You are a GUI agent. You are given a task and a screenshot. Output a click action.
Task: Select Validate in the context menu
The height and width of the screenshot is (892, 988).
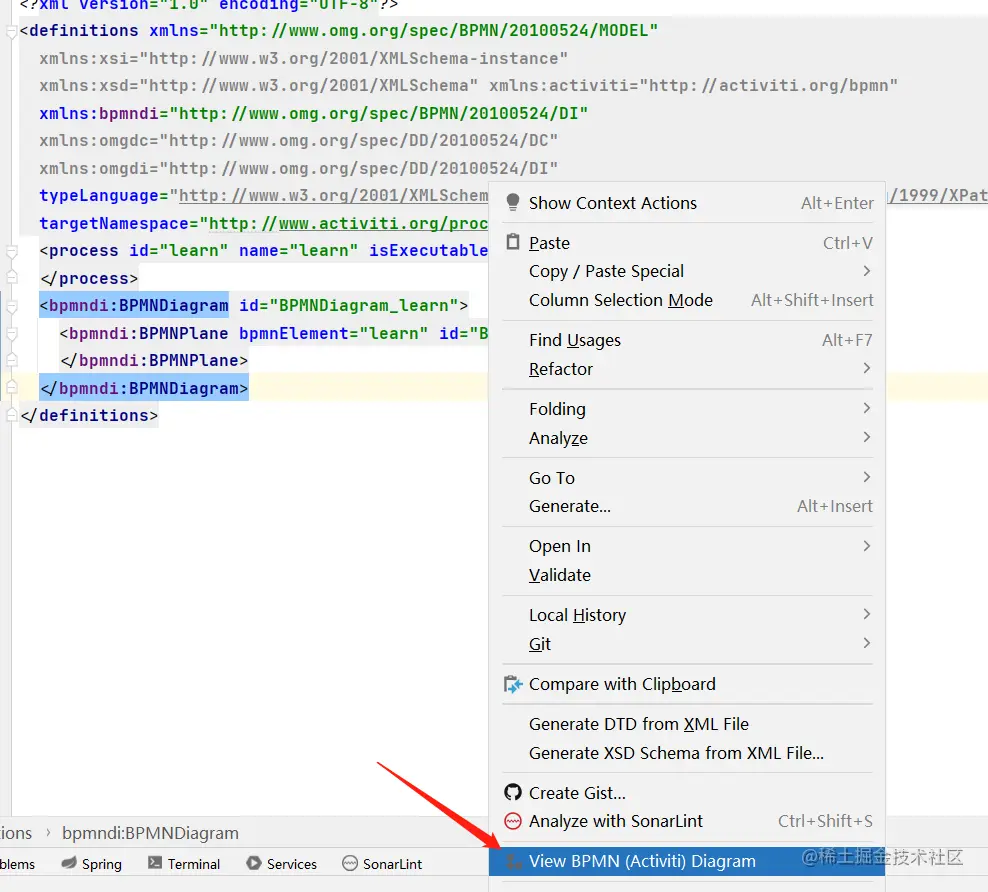coord(687,575)
